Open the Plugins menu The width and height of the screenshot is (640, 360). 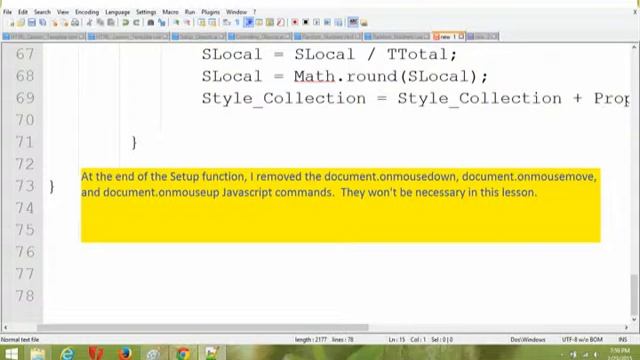pyautogui.click(x=211, y=12)
